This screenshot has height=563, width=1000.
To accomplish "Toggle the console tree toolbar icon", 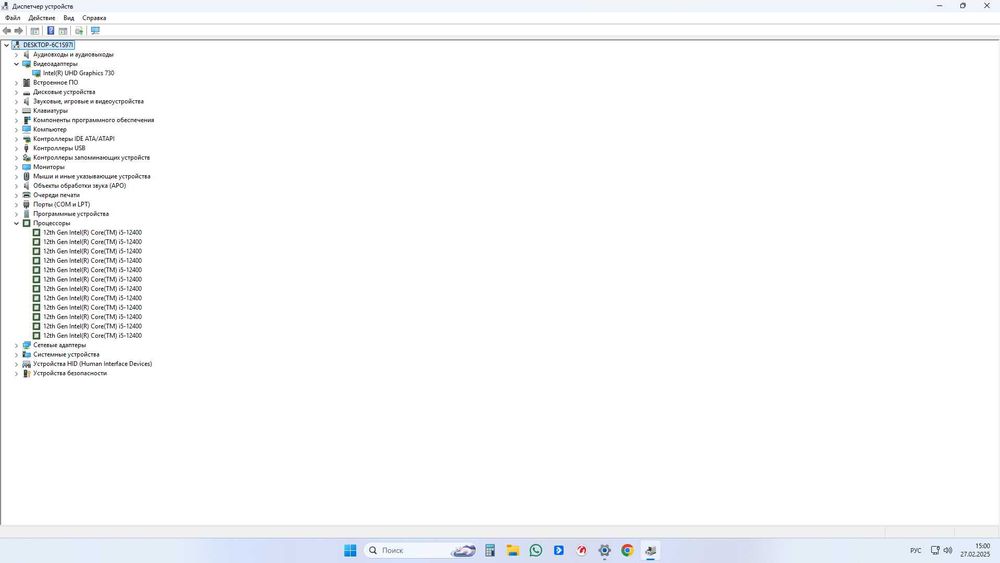I will click(x=35, y=31).
